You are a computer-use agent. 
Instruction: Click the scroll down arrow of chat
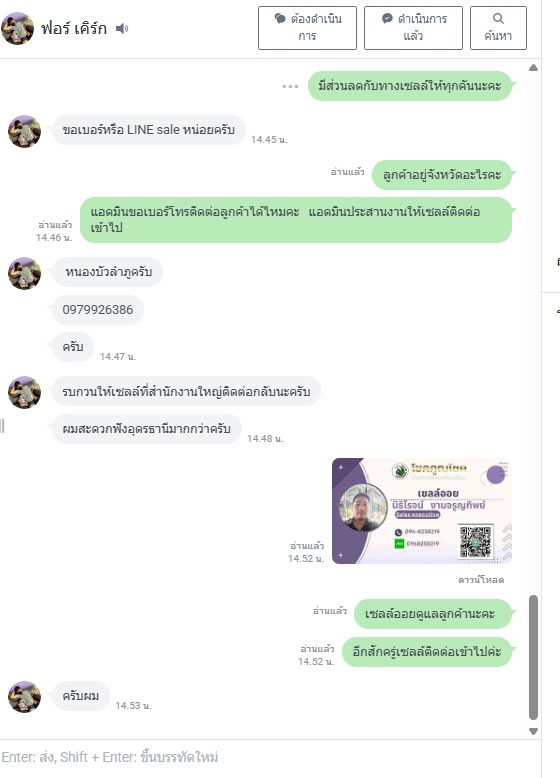pos(534,731)
